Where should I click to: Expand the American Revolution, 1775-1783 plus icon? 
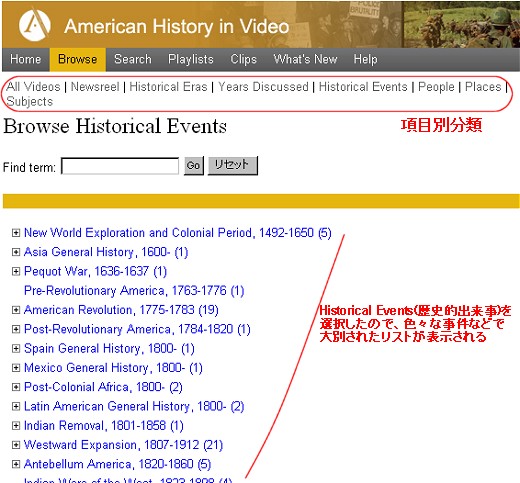[x=16, y=310]
